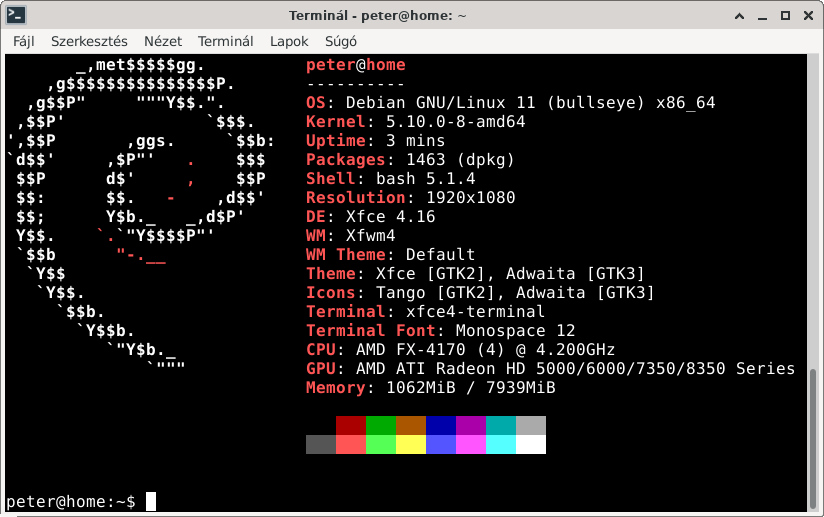This screenshot has height=517, width=824.
Task: Click the WM value 'Xfwm4'
Action: [x=370, y=235]
